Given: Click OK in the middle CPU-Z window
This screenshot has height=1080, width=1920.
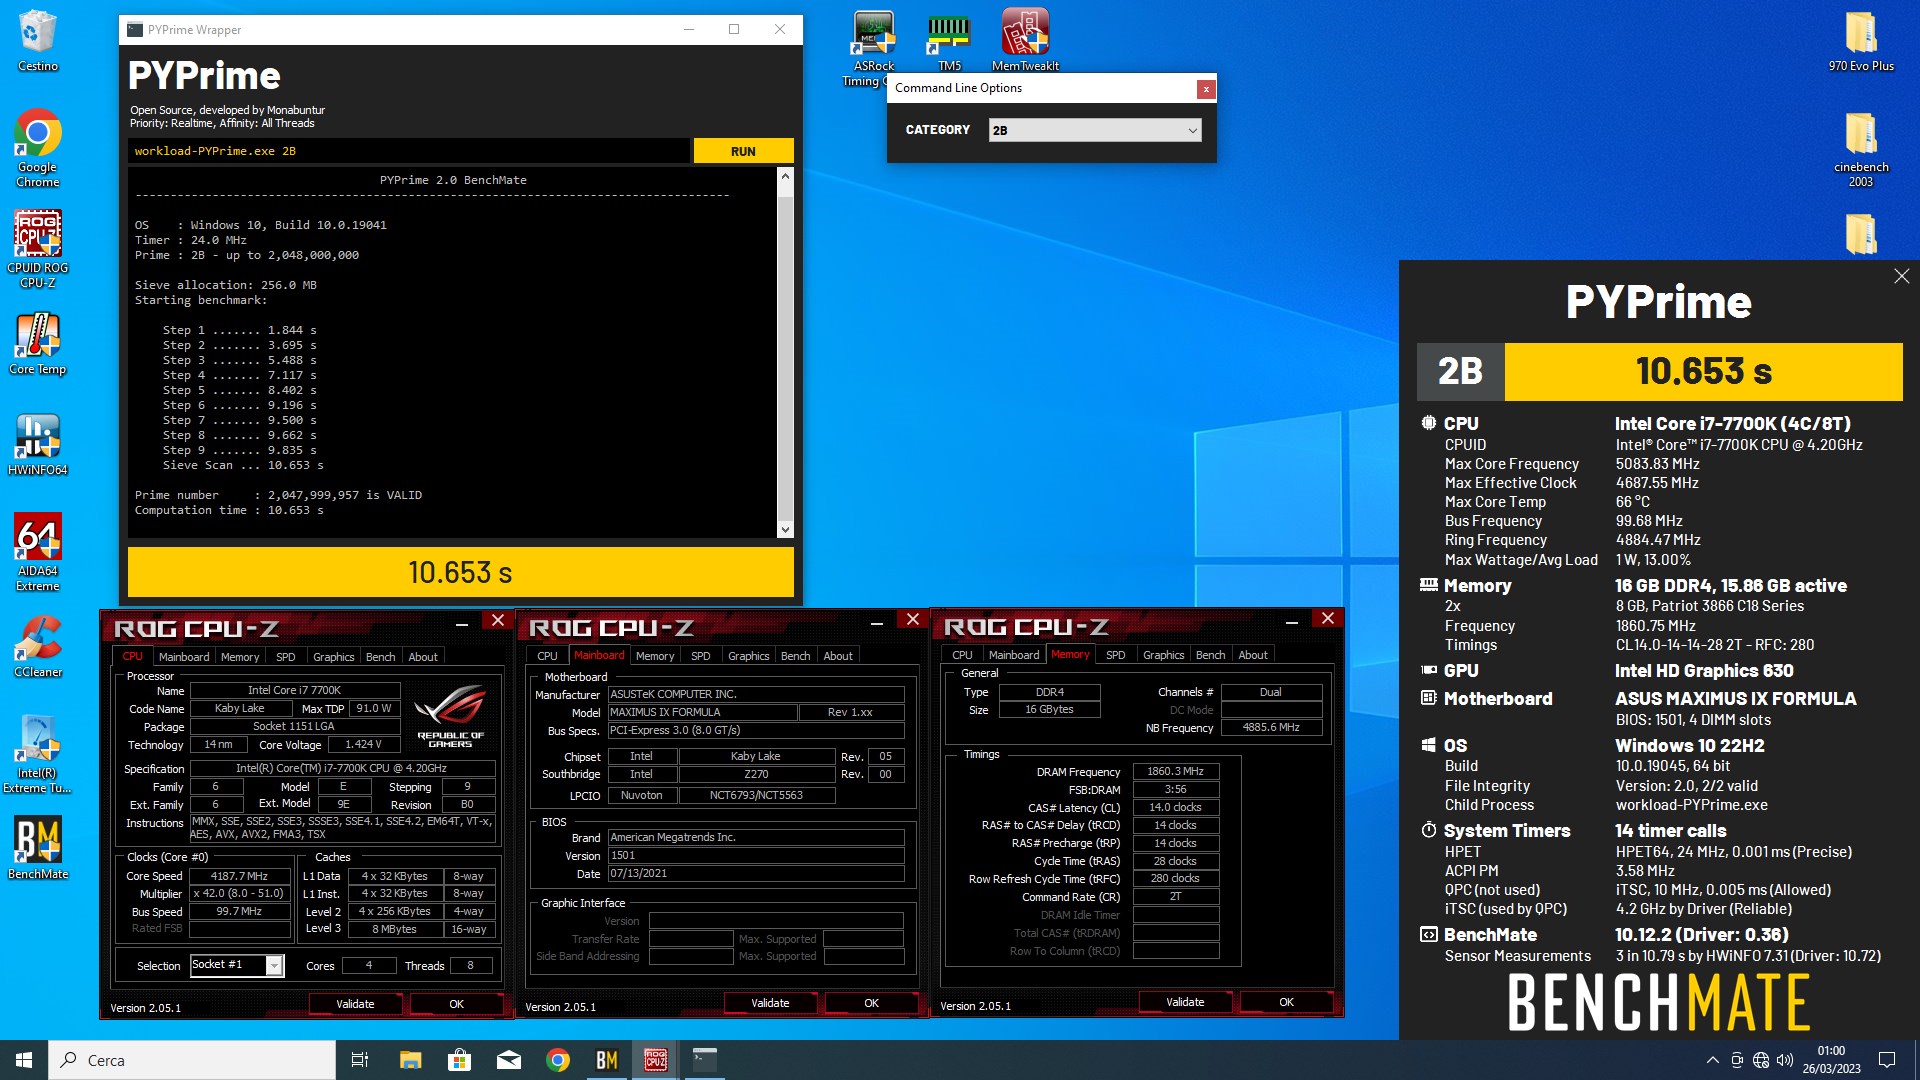Looking at the screenshot, I should pyautogui.click(x=871, y=1003).
